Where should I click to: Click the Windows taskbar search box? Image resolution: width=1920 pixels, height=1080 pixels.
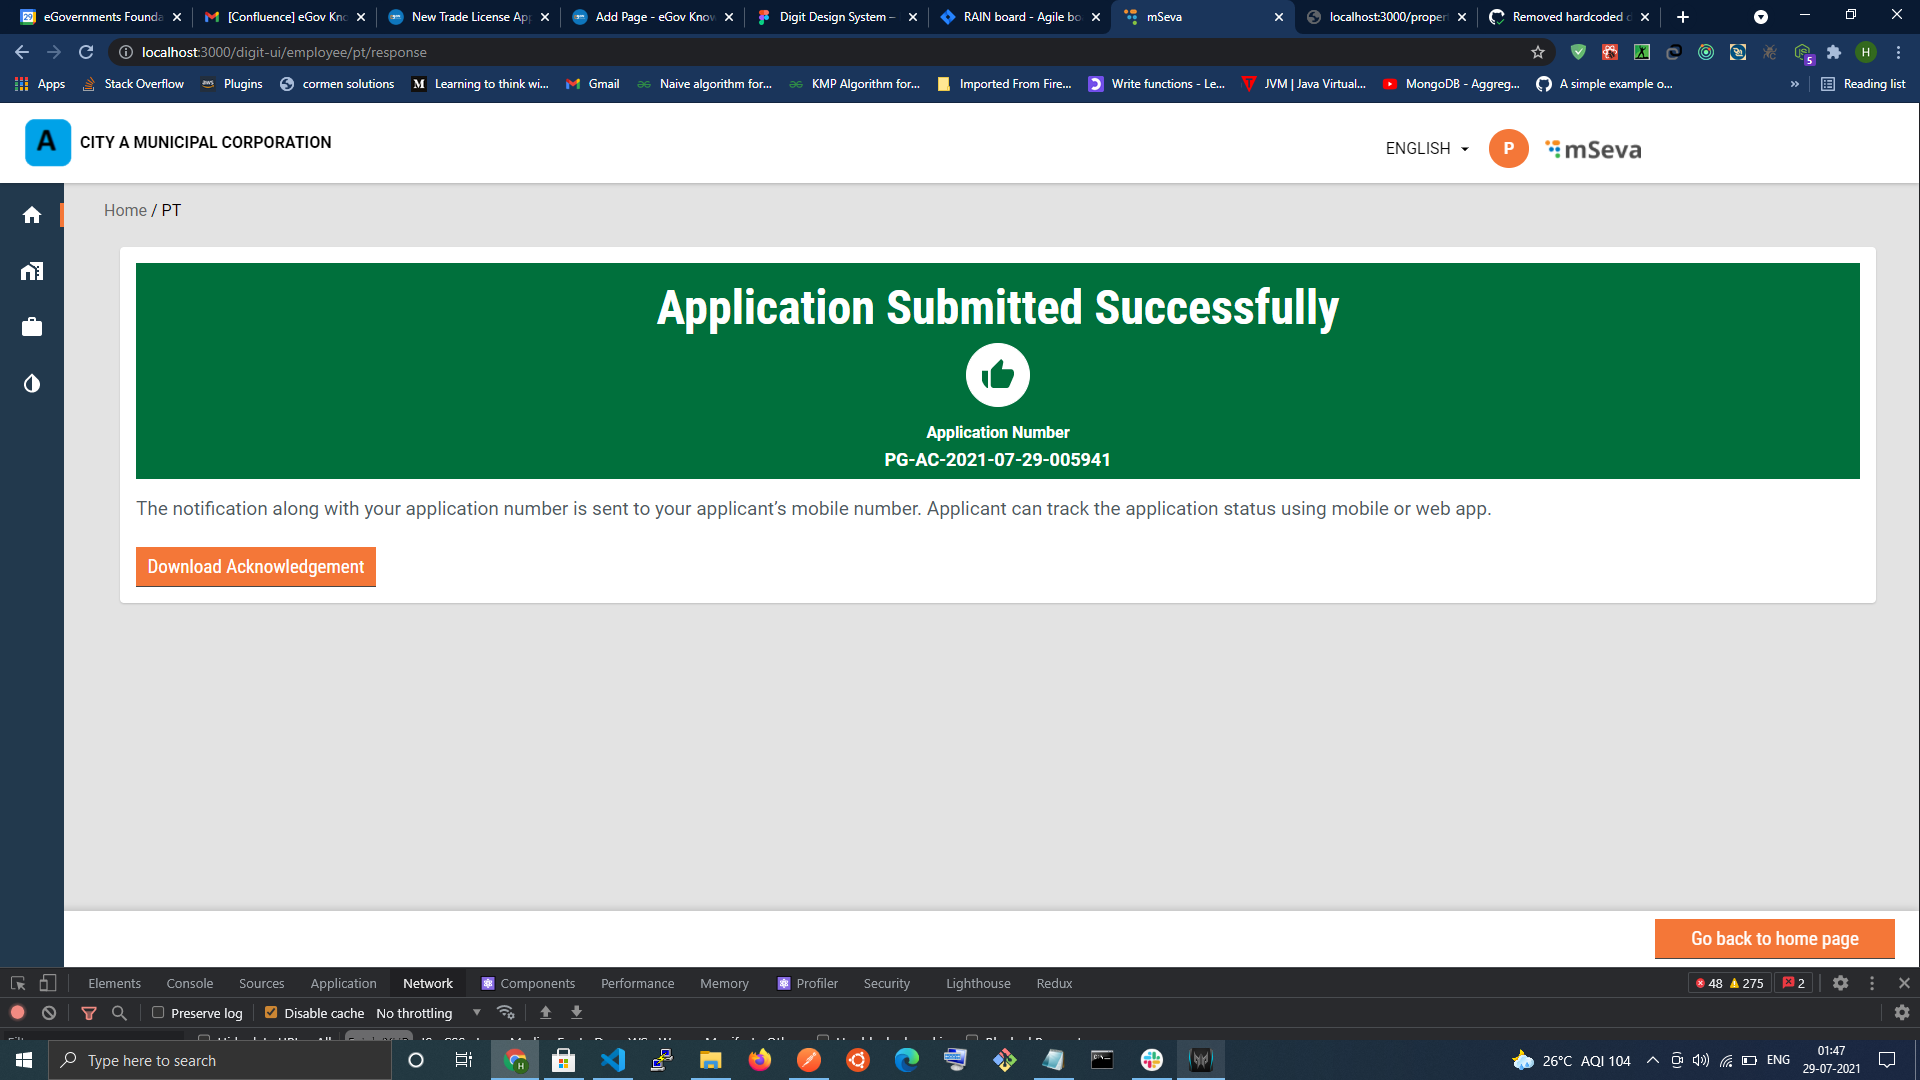point(220,1060)
